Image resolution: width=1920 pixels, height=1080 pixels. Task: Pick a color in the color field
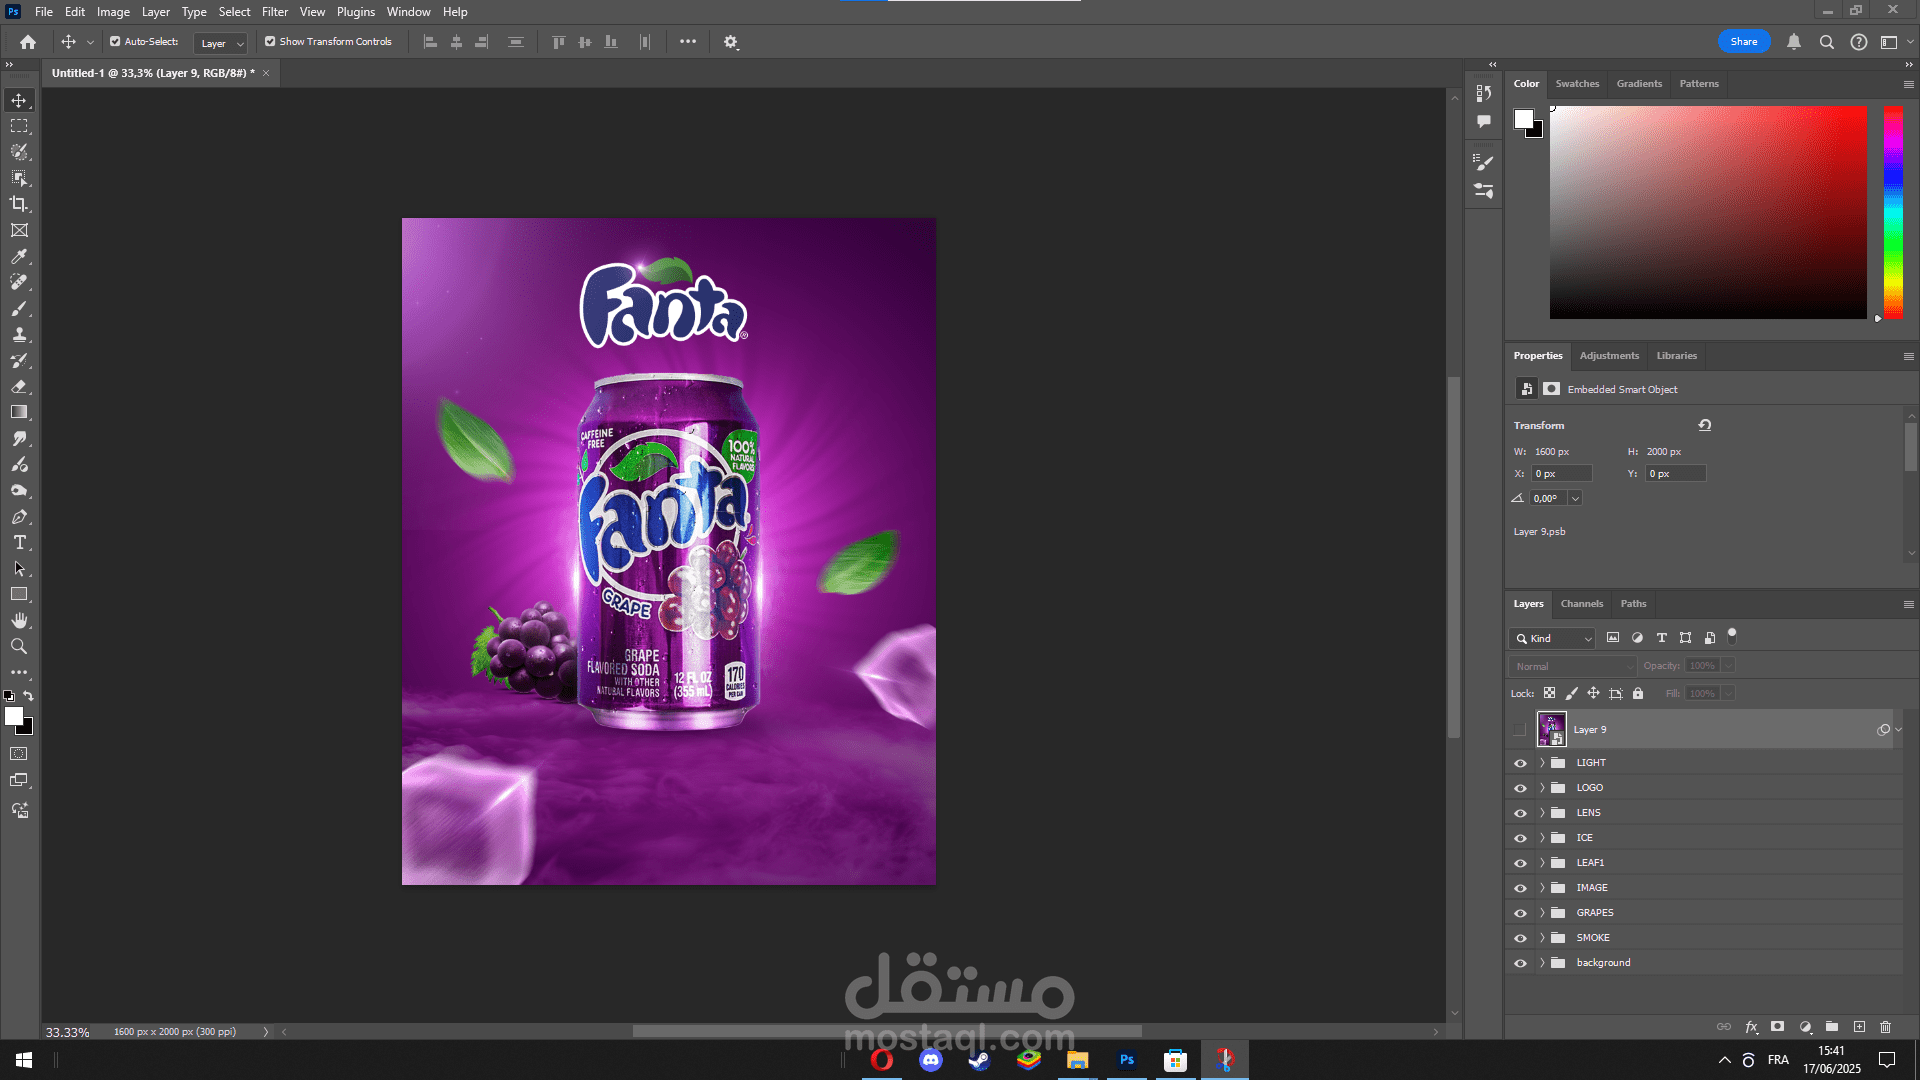click(1708, 213)
